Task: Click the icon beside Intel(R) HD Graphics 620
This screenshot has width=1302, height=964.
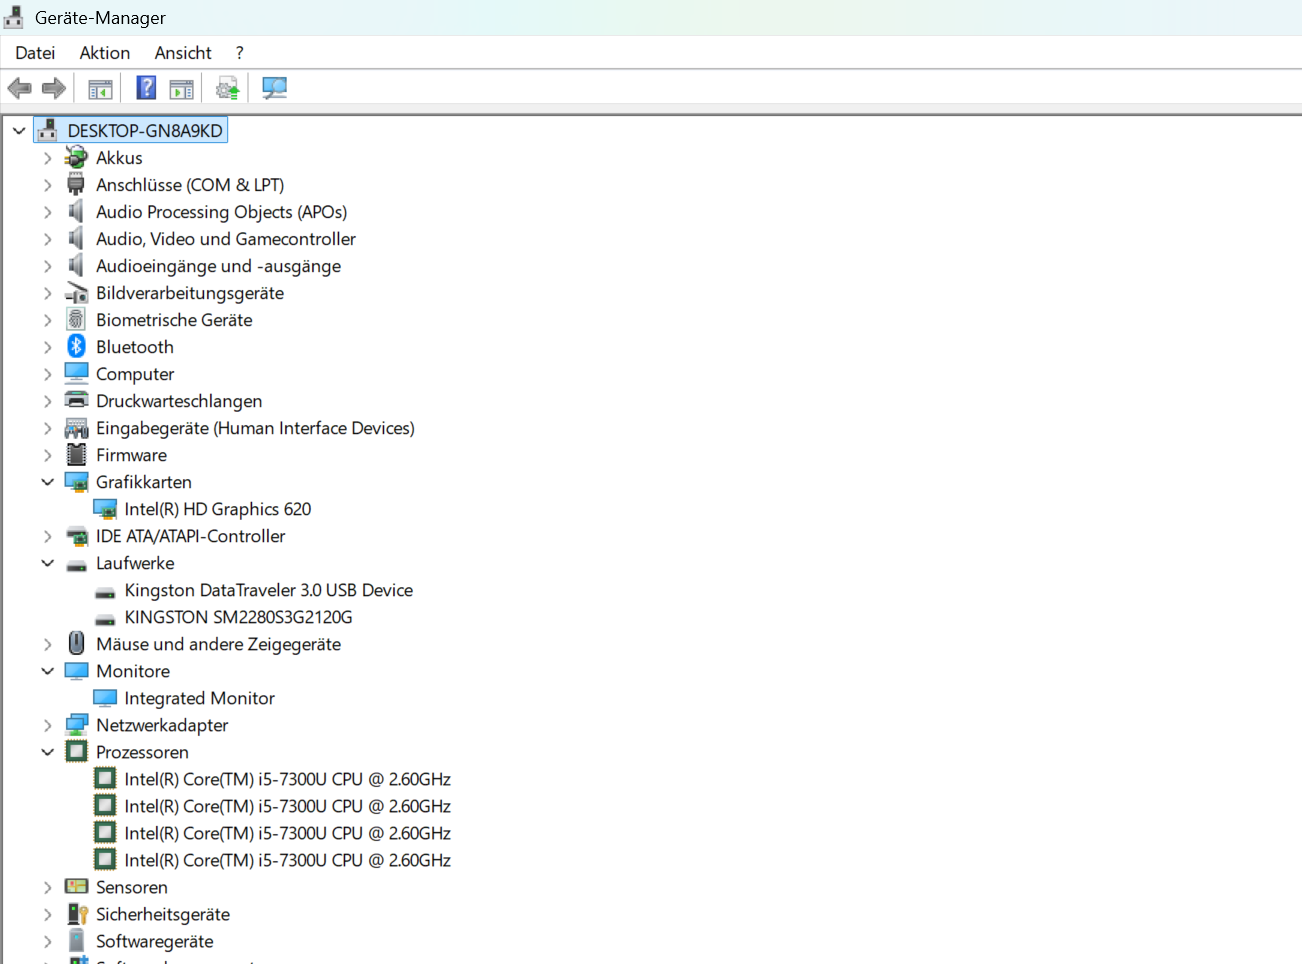Action: 105,509
